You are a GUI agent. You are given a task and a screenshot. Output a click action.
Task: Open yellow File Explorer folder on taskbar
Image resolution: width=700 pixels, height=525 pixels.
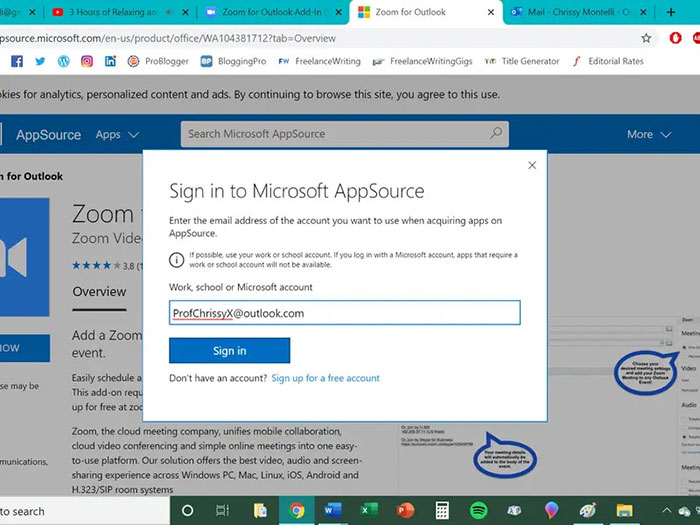[625, 510]
